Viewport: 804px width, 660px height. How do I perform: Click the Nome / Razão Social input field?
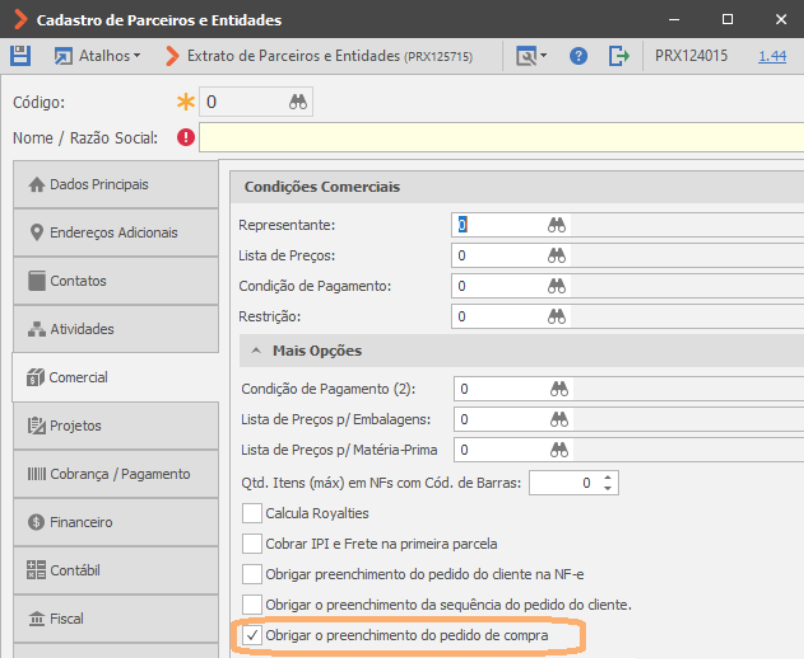pyautogui.click(x=501, y=137)
